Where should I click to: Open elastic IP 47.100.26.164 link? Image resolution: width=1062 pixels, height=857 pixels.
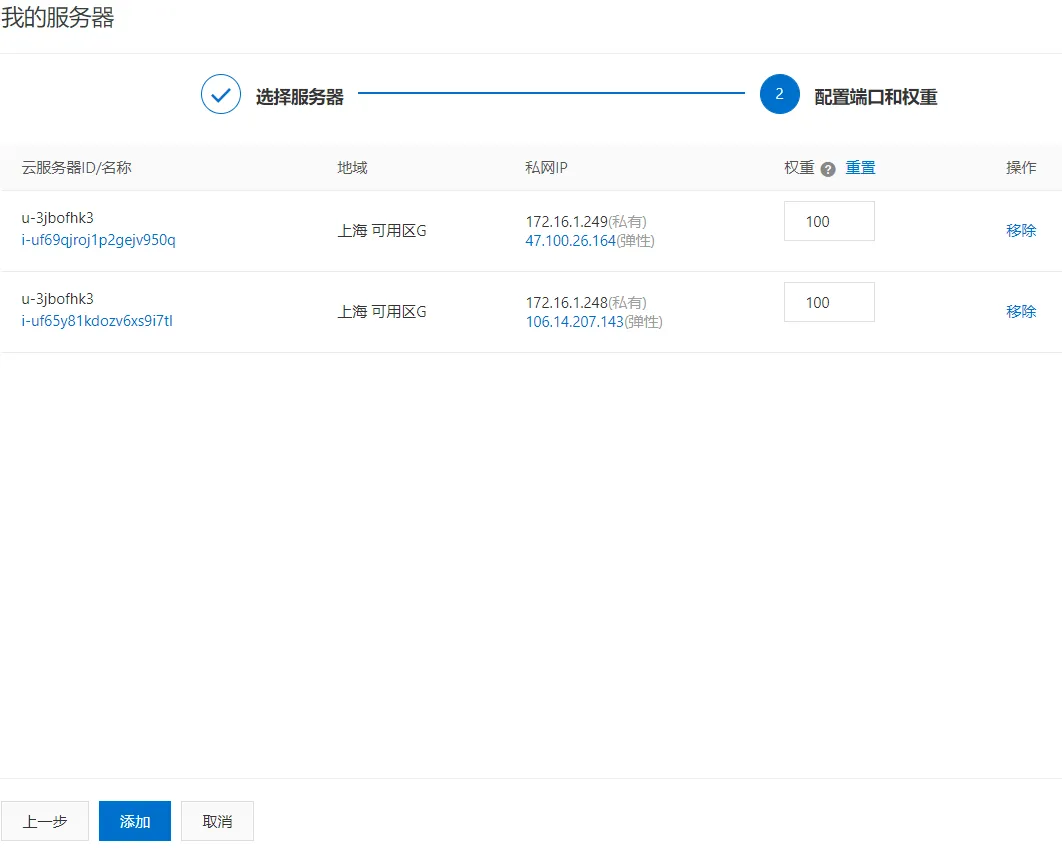pyautogui.click(x=570, y=241)
